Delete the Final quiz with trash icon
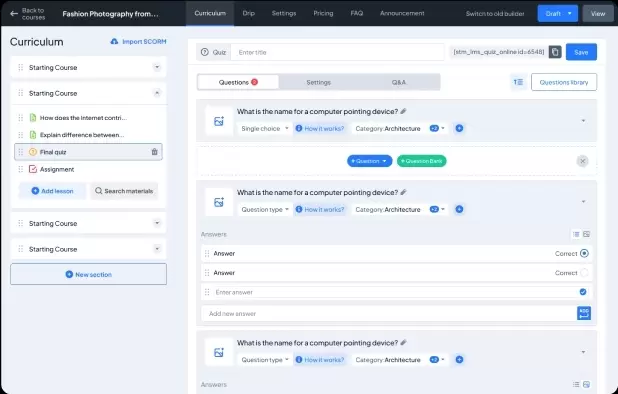 pyautogui.click(x=154, y=152)
